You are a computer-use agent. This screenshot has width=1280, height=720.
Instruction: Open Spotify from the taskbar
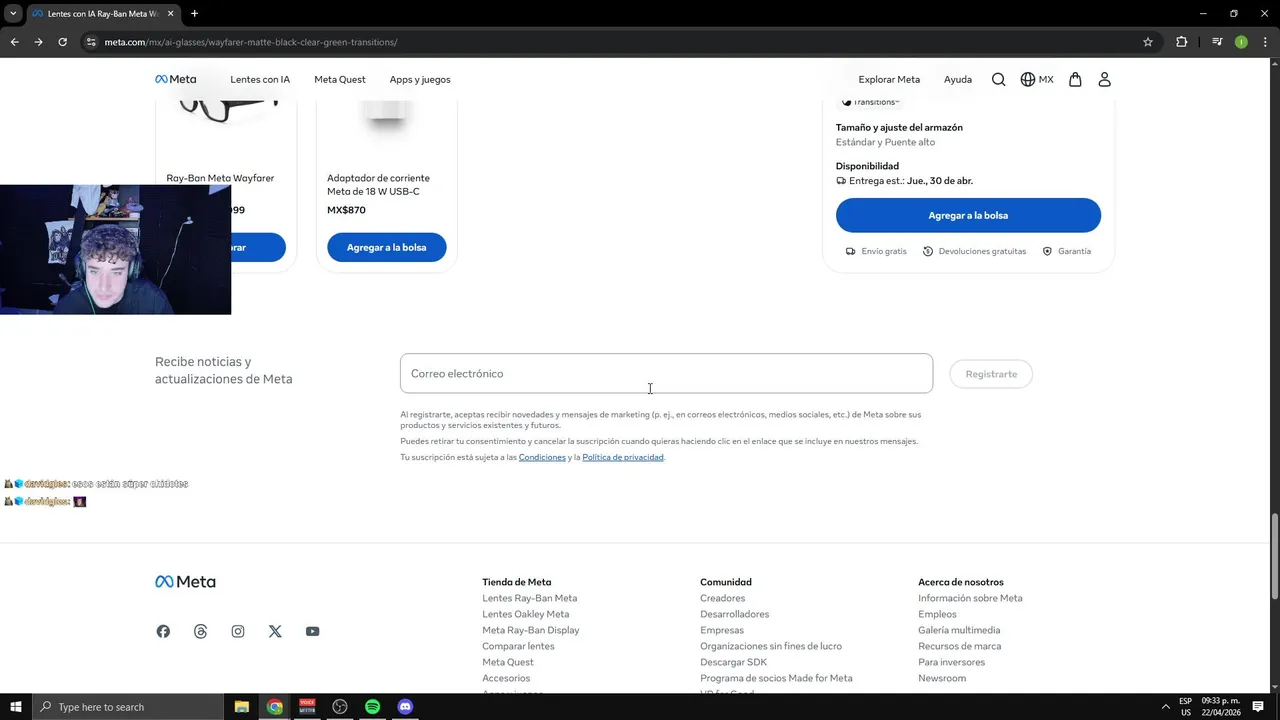pos(372,707)
